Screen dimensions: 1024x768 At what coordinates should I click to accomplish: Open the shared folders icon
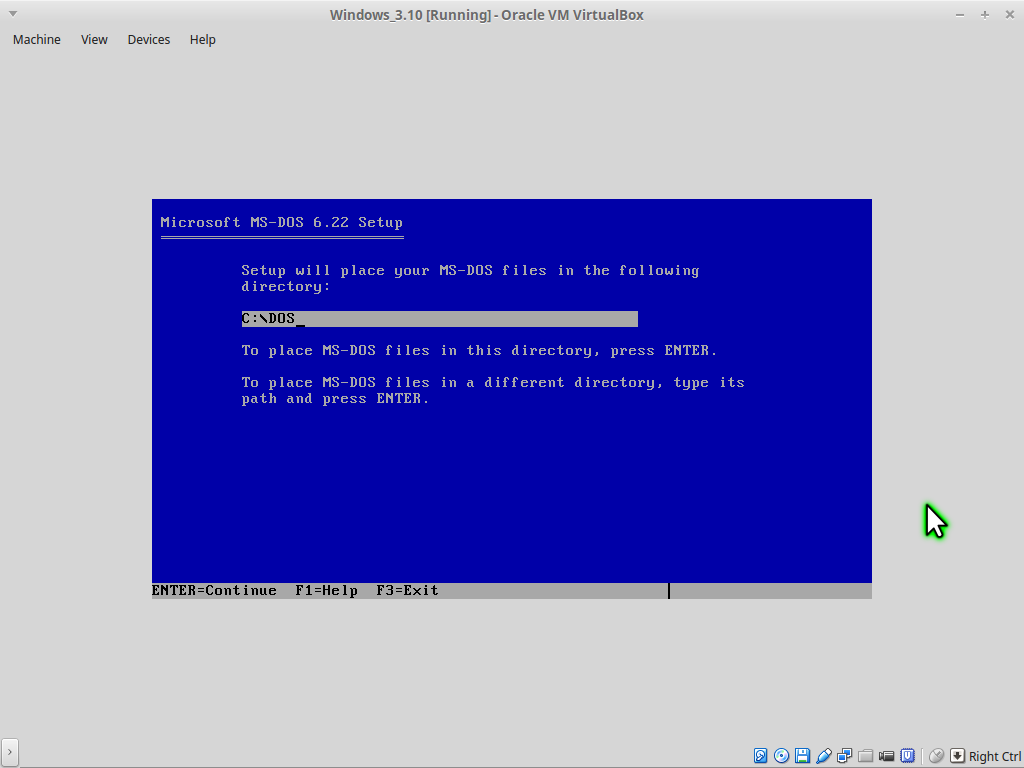point(866,756)
